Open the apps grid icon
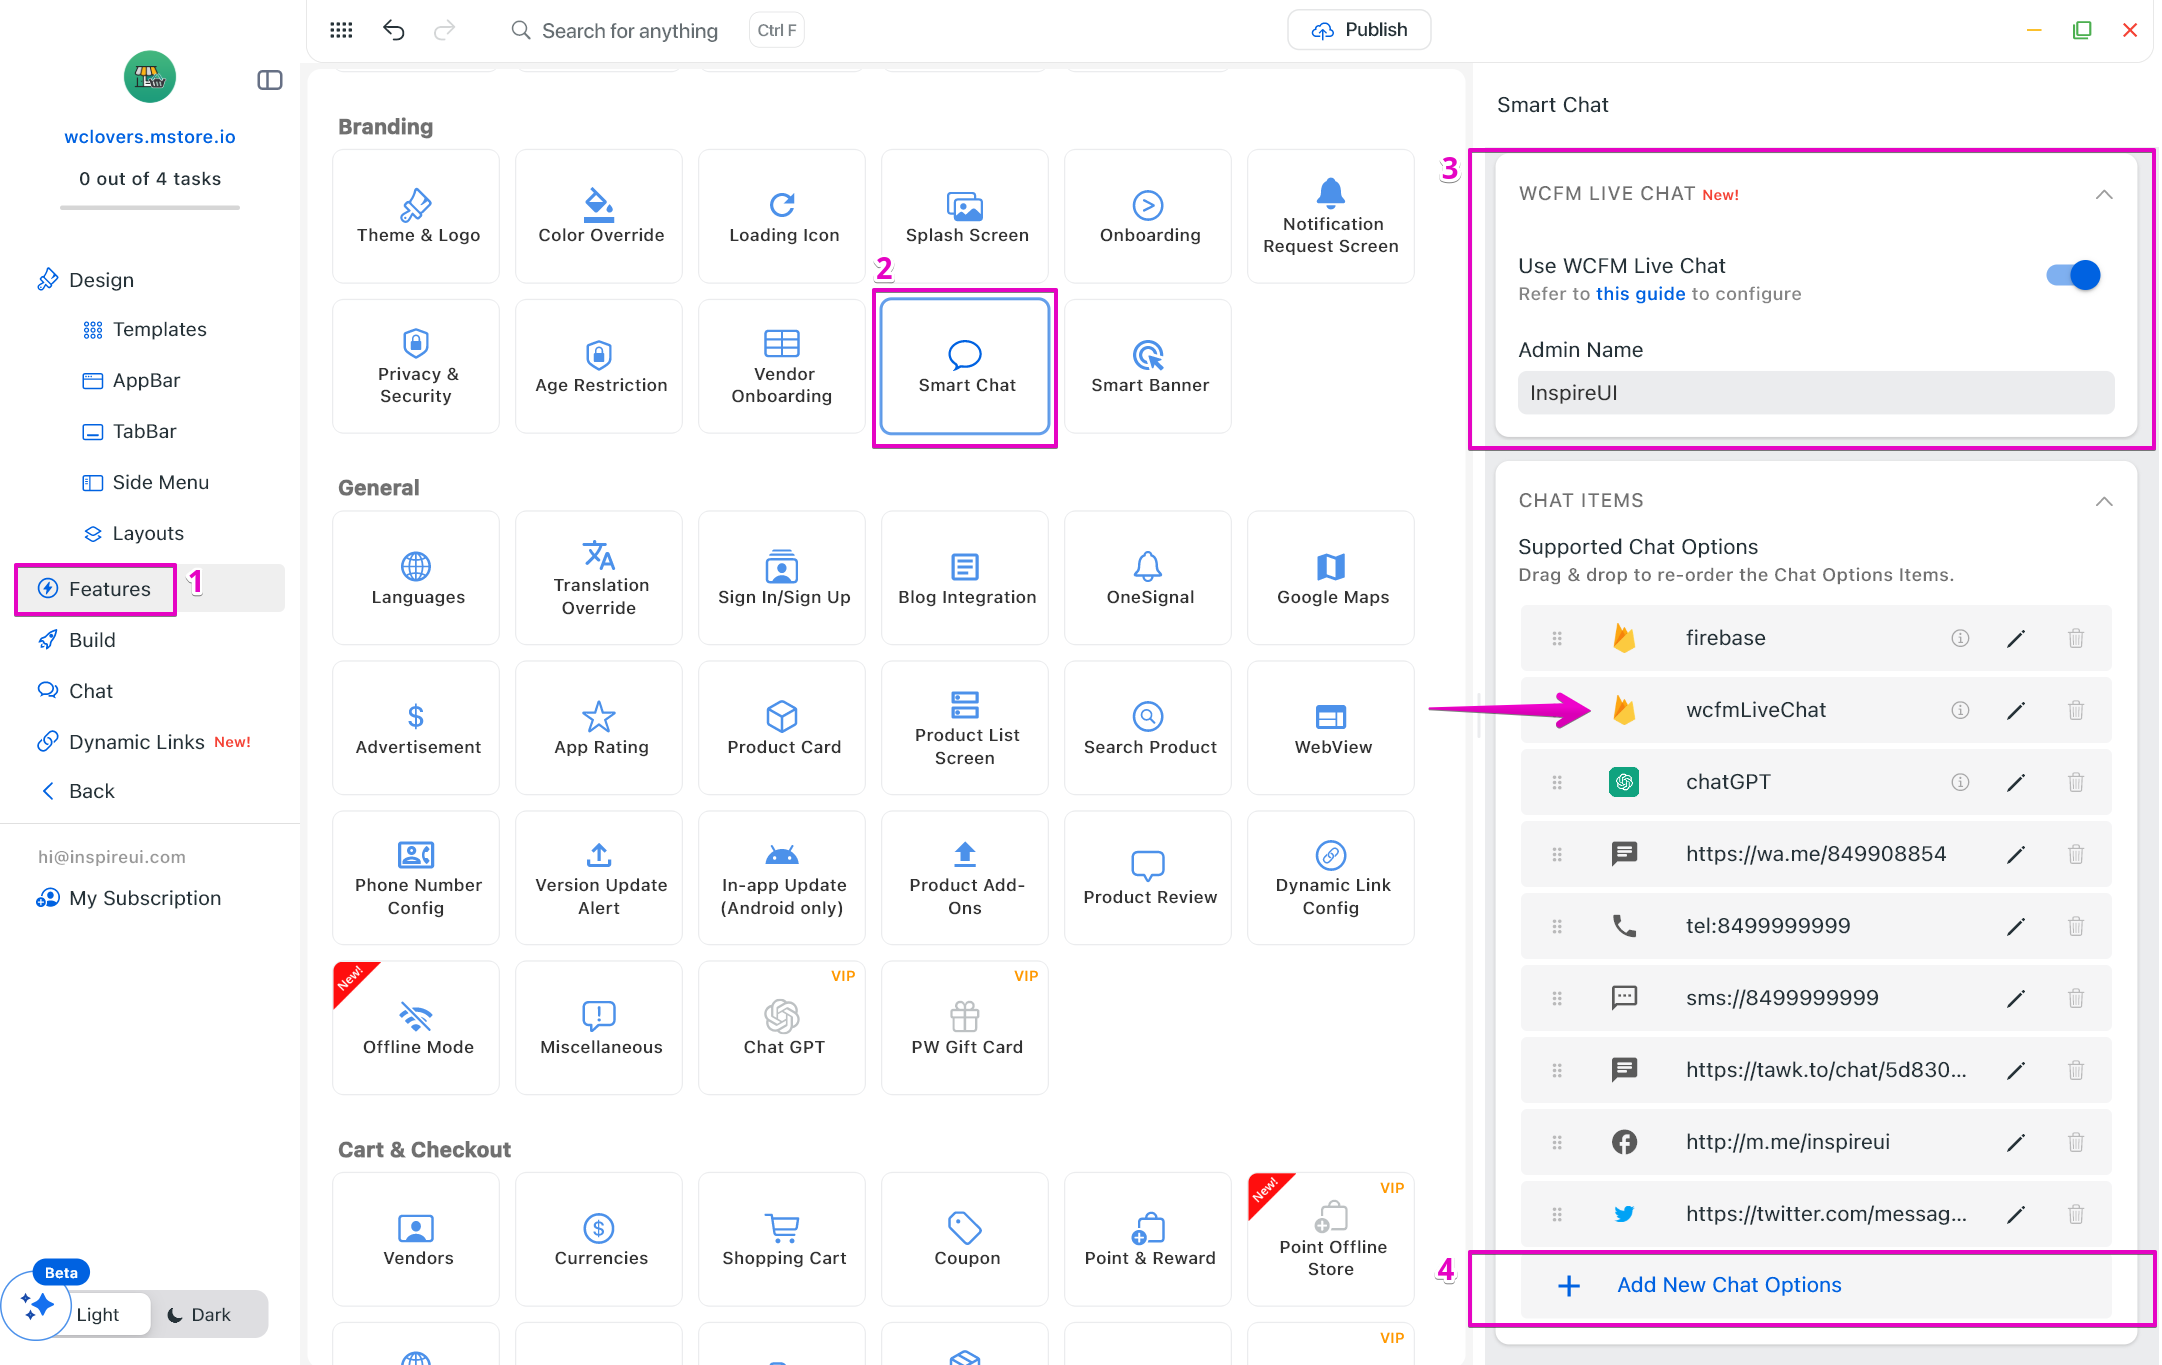Image resolution: width=2162 pixels, height=1365 pixels. tap(341, 30)
